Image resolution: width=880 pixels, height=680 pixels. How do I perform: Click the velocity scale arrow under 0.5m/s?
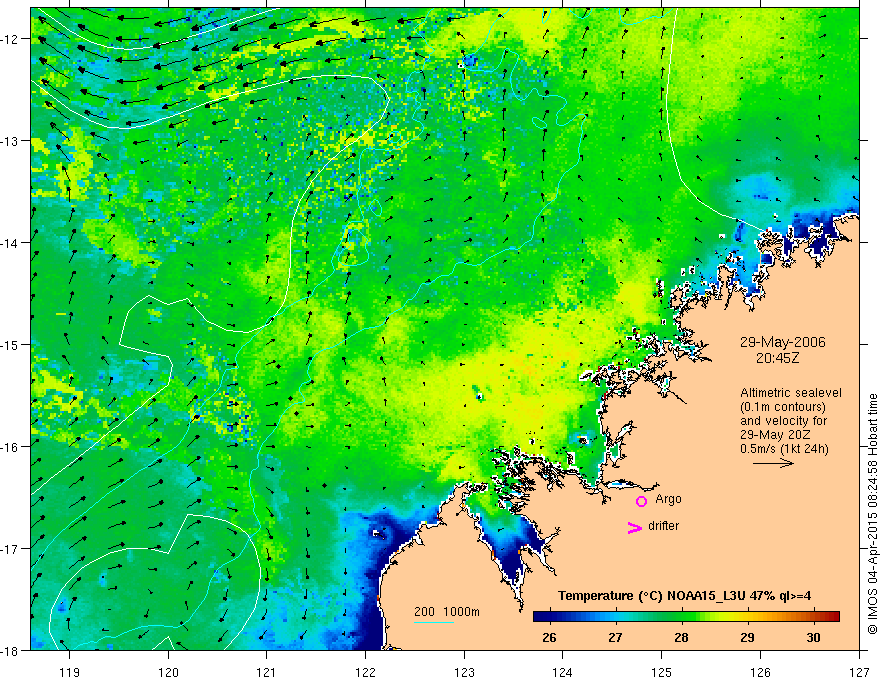pos(773,463)
